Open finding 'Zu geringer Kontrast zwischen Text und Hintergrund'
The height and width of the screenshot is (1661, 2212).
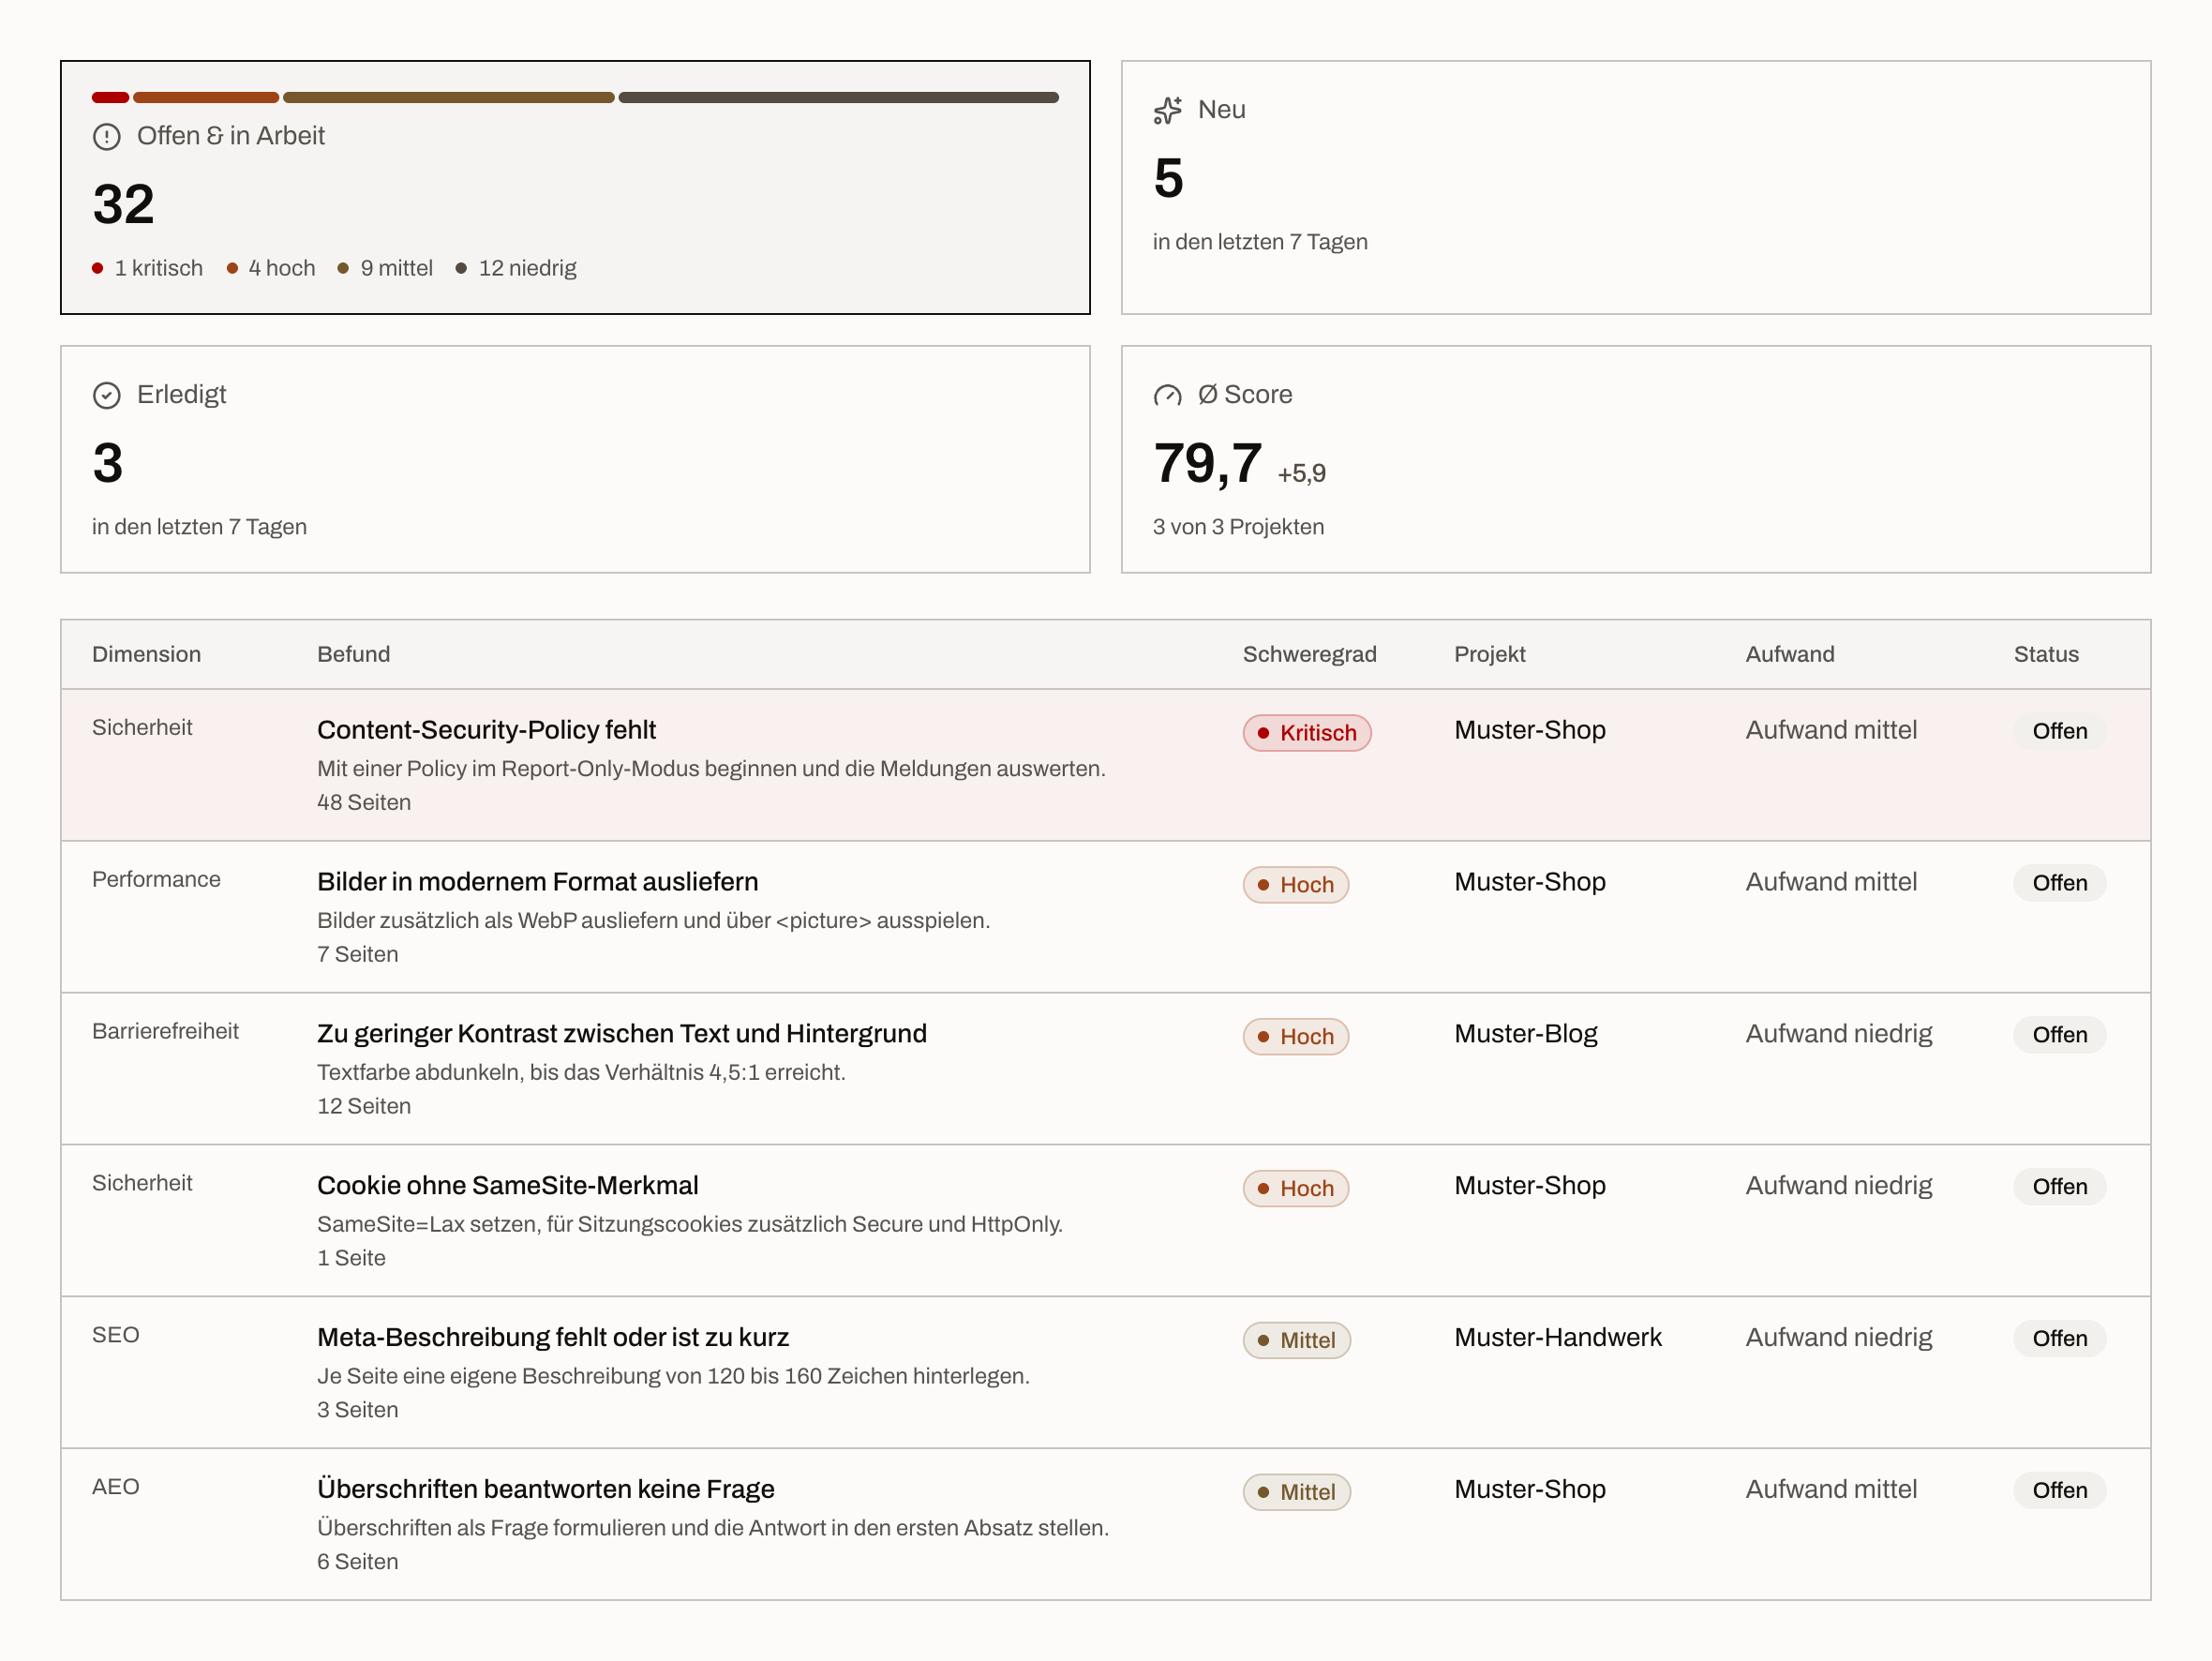click(x=621, y=1034)
